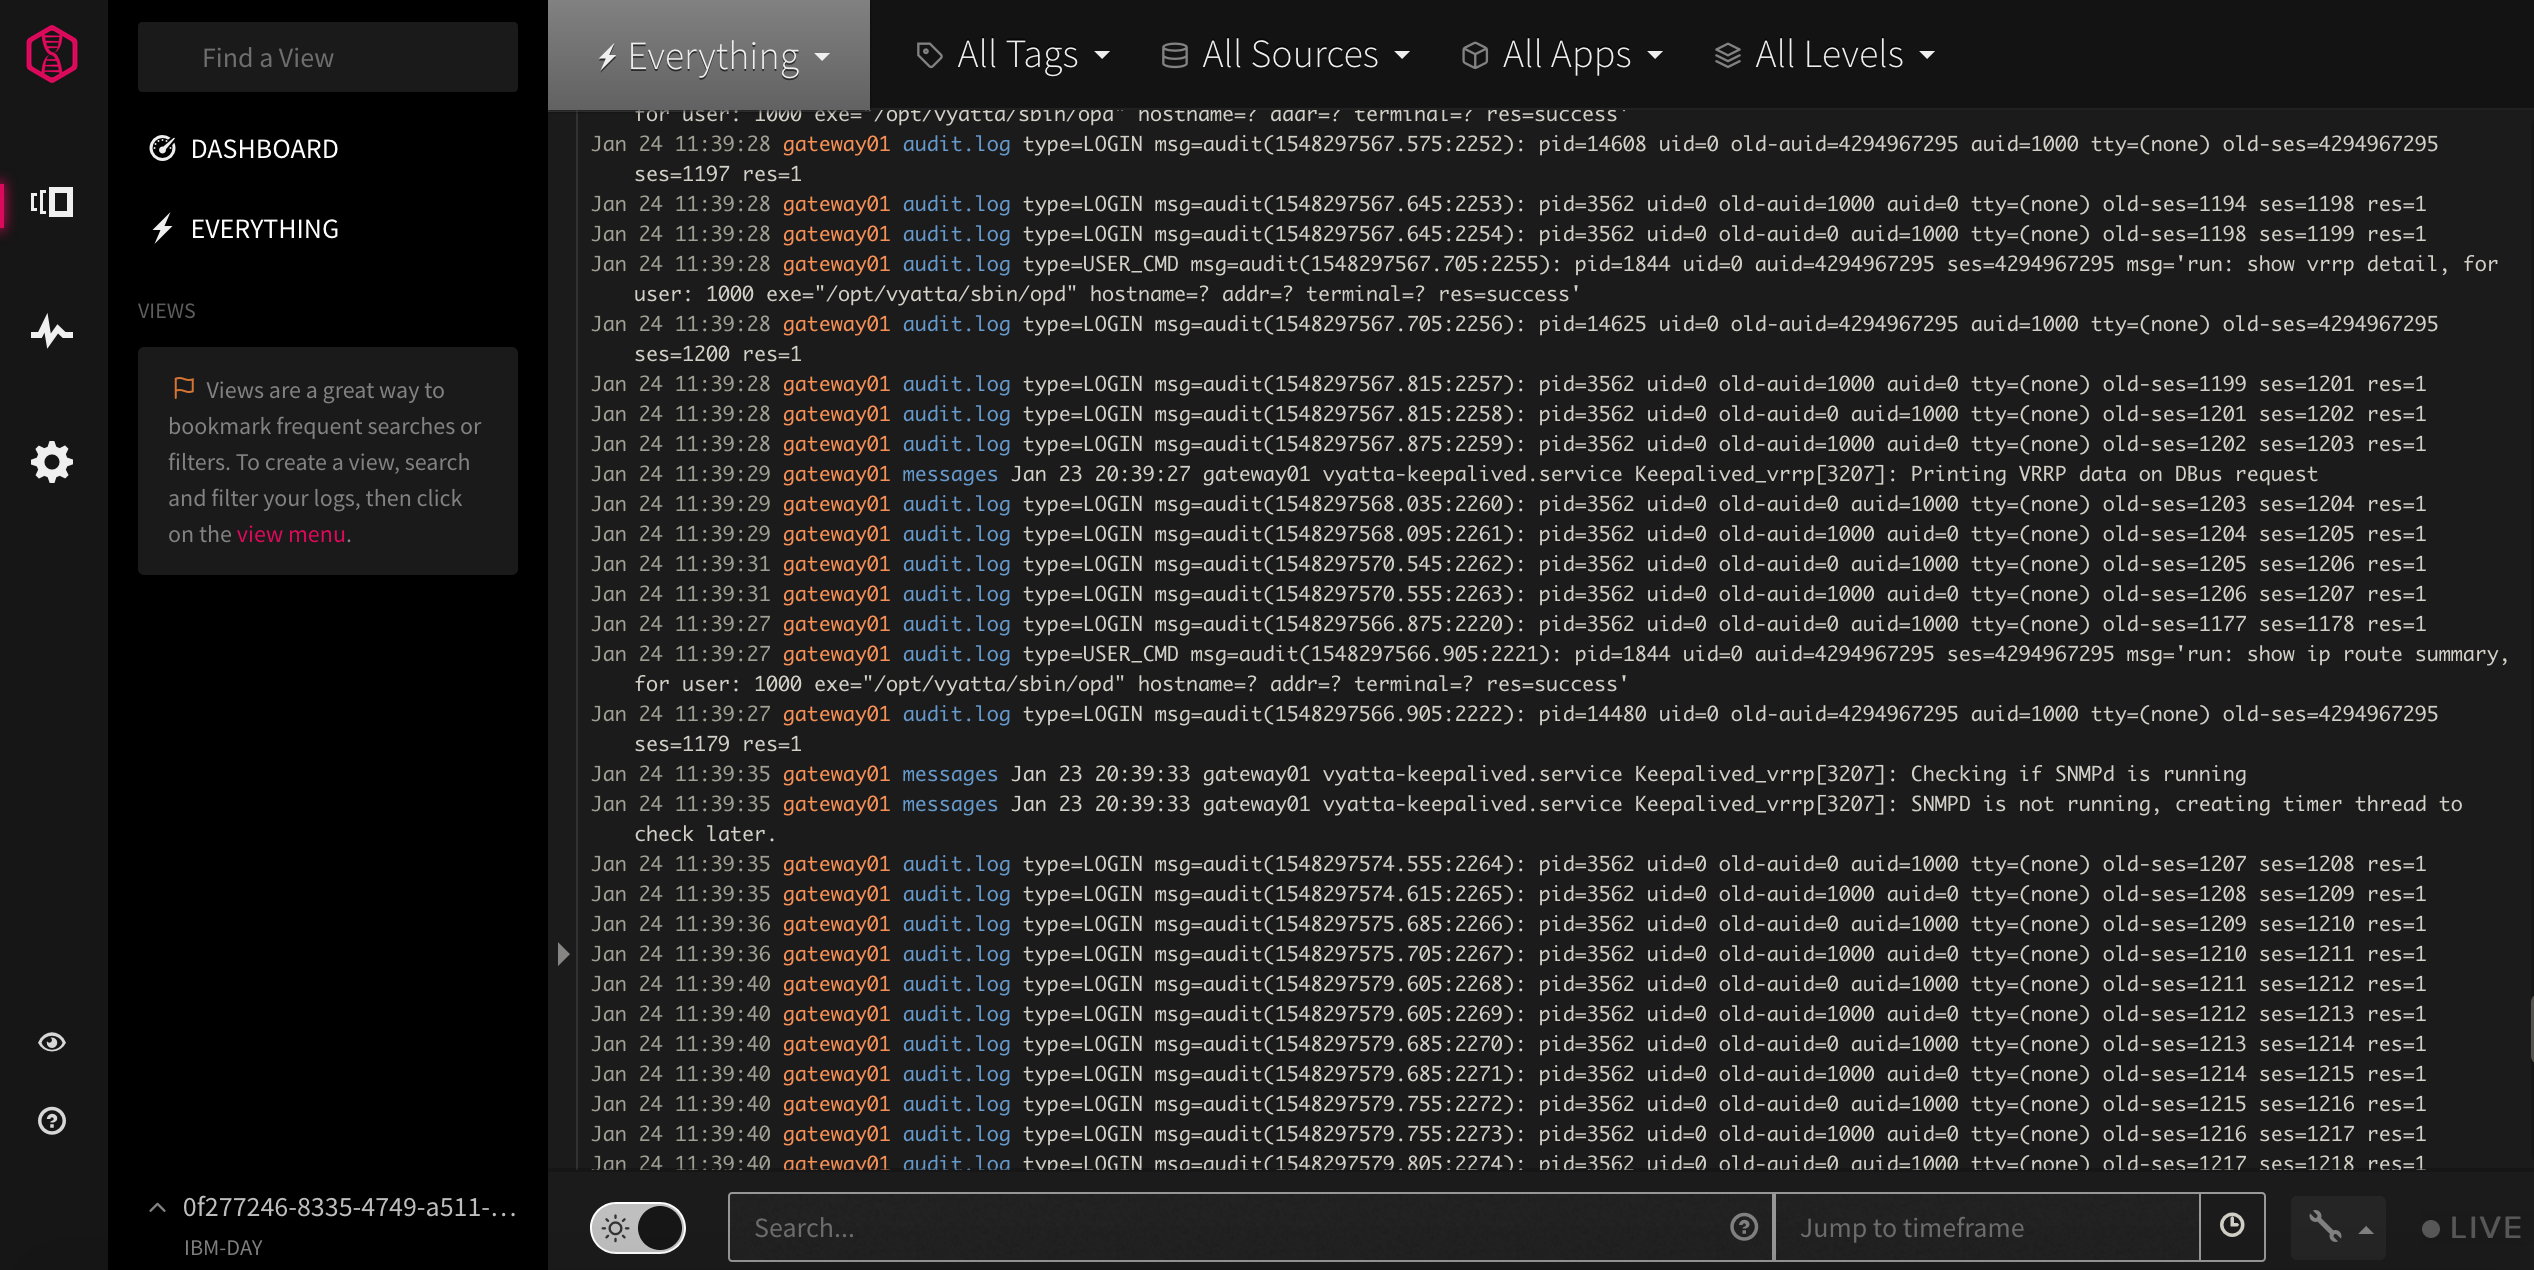Pause live streaming by clicking LIVE
This screenshot has height=1270, width=2534.
pos(2470,1227)
